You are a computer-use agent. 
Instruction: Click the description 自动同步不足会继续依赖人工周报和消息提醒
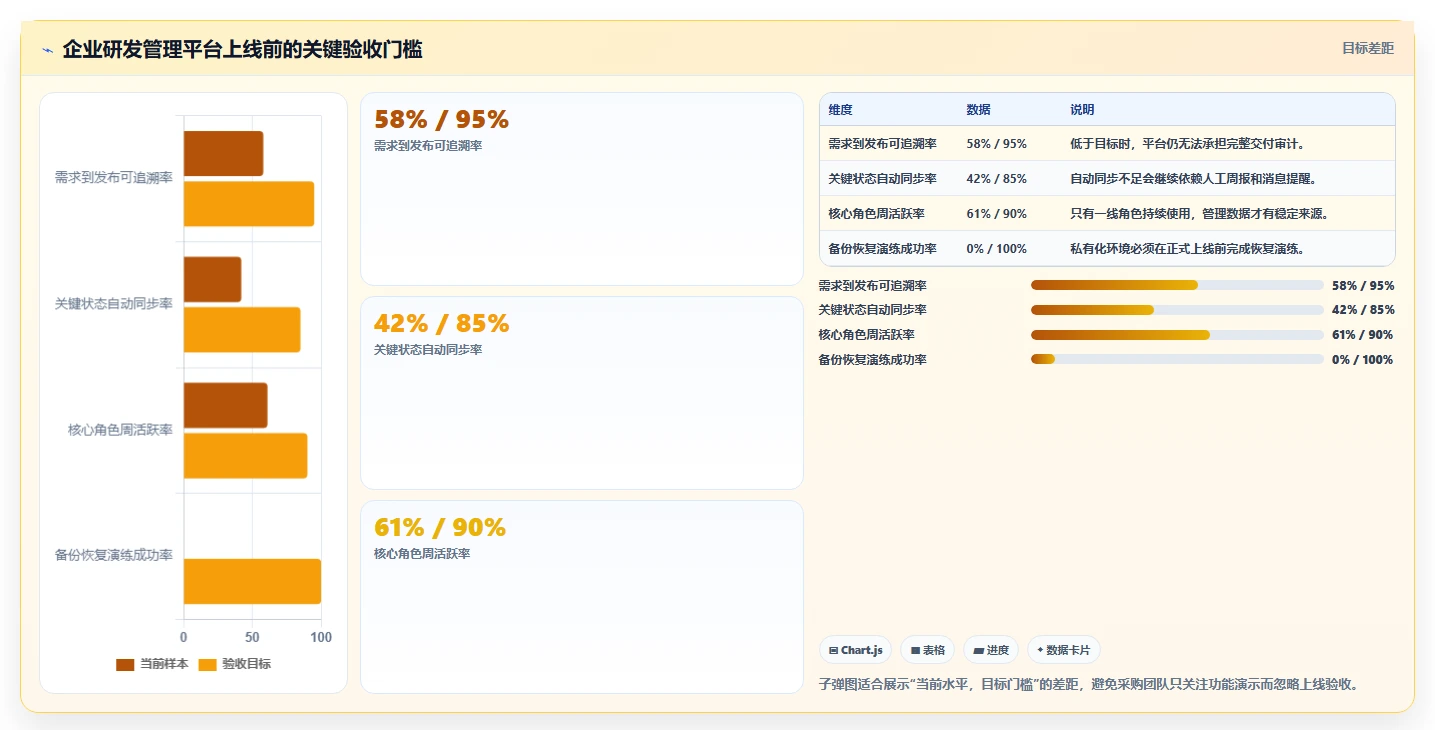[x=1194, y=179]
